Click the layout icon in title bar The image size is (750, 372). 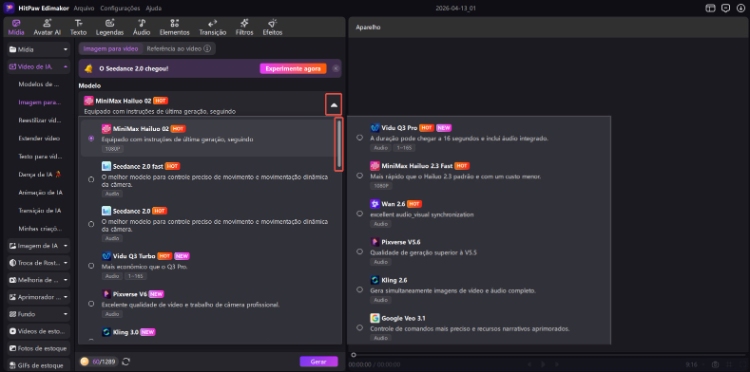pyautogui.click(x=710, y=8)
